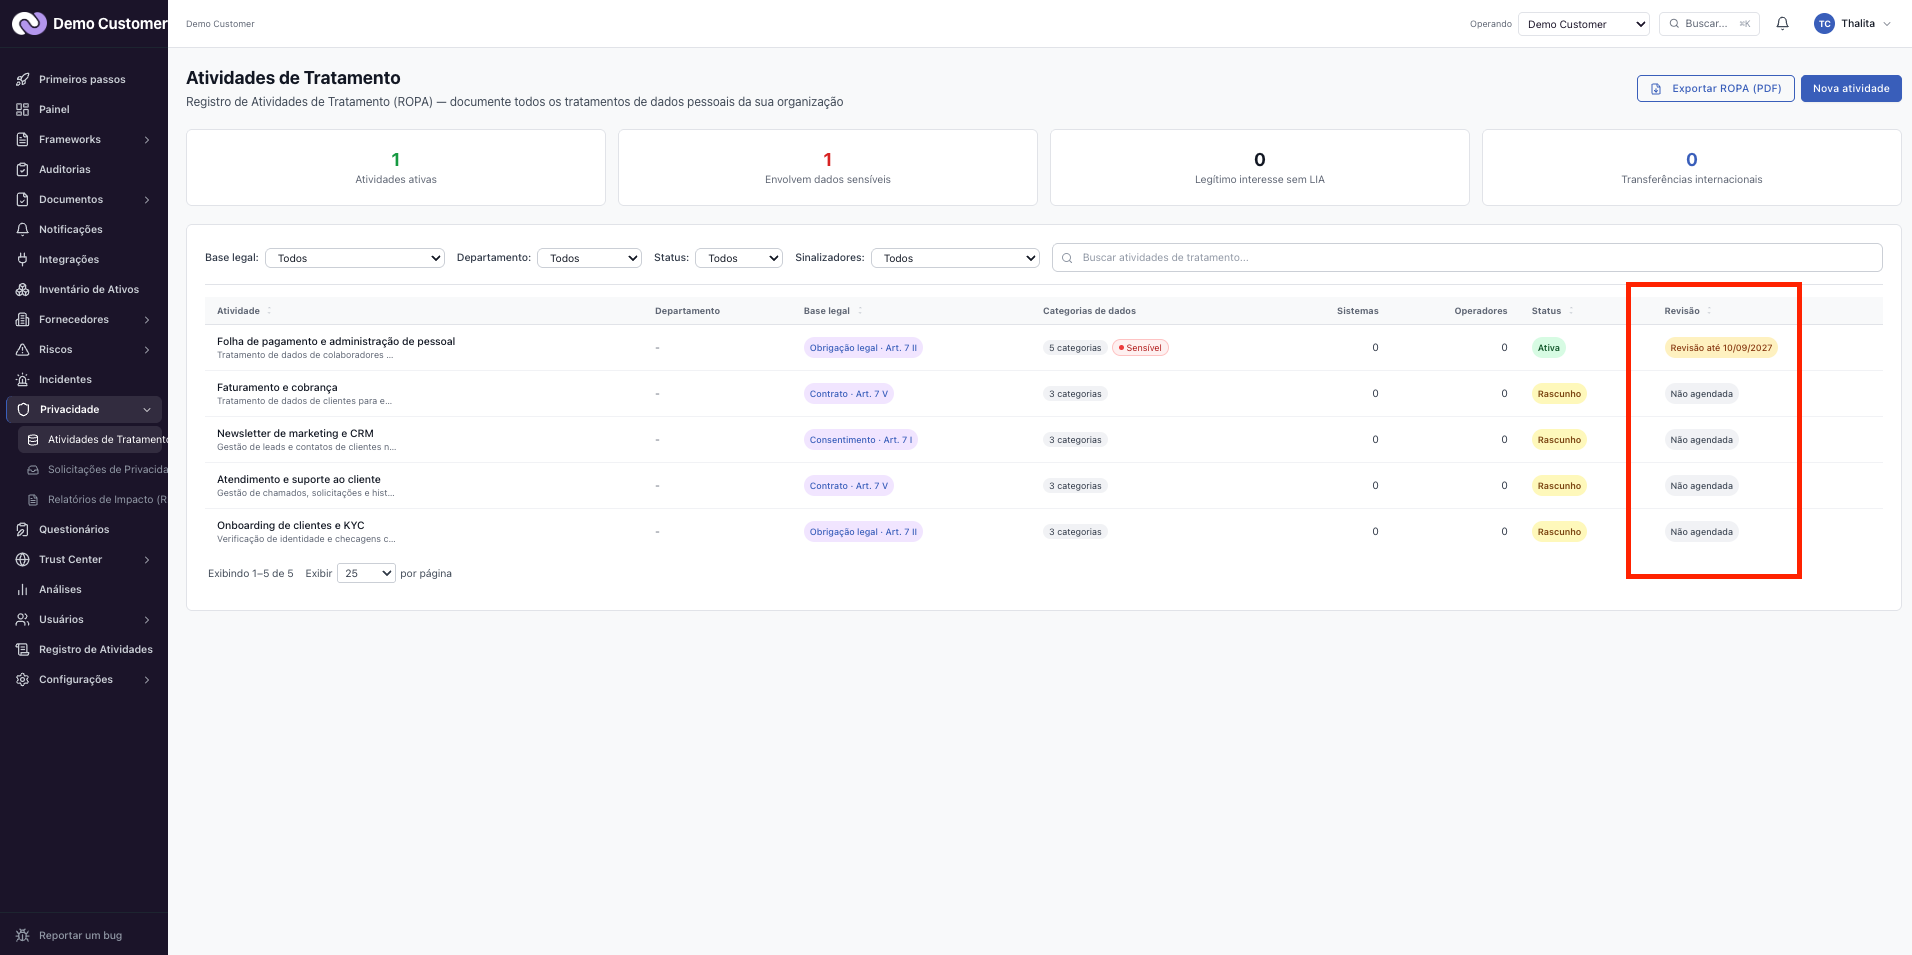Click the Reportar um bug icon
Screen dimensions: 1912x955
point(22,935)
